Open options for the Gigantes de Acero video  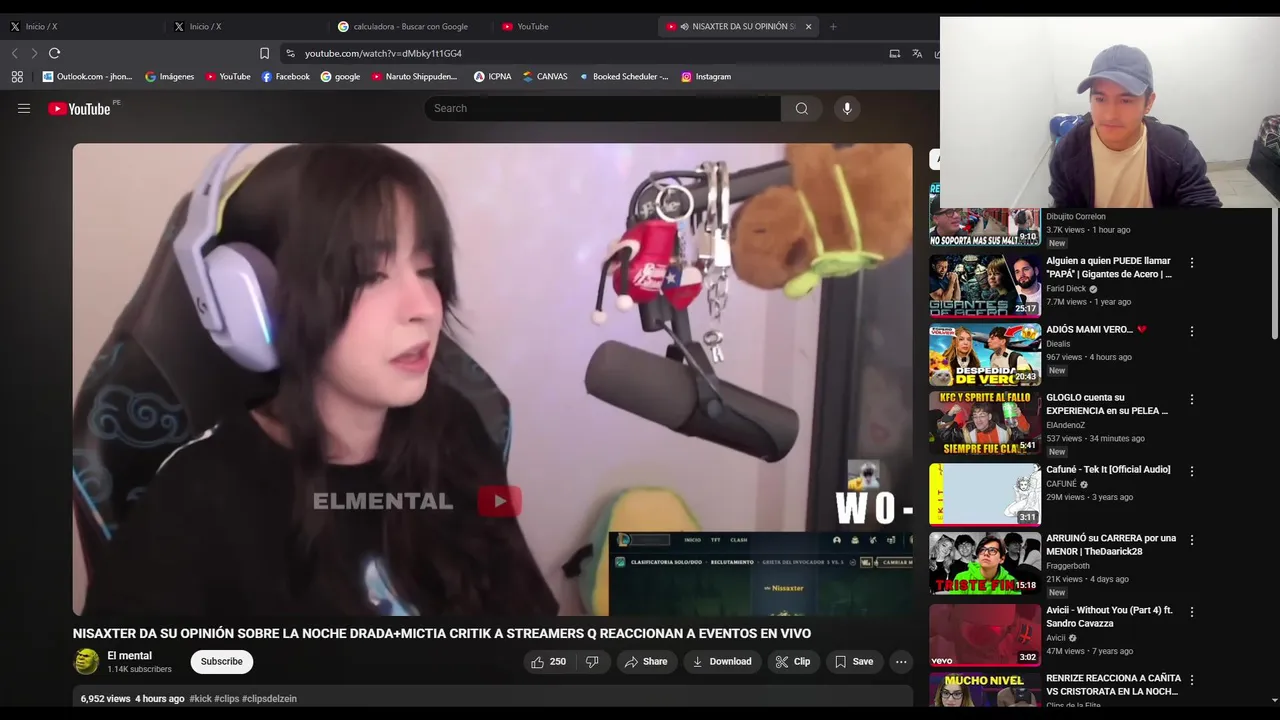tap(1191, 262)
